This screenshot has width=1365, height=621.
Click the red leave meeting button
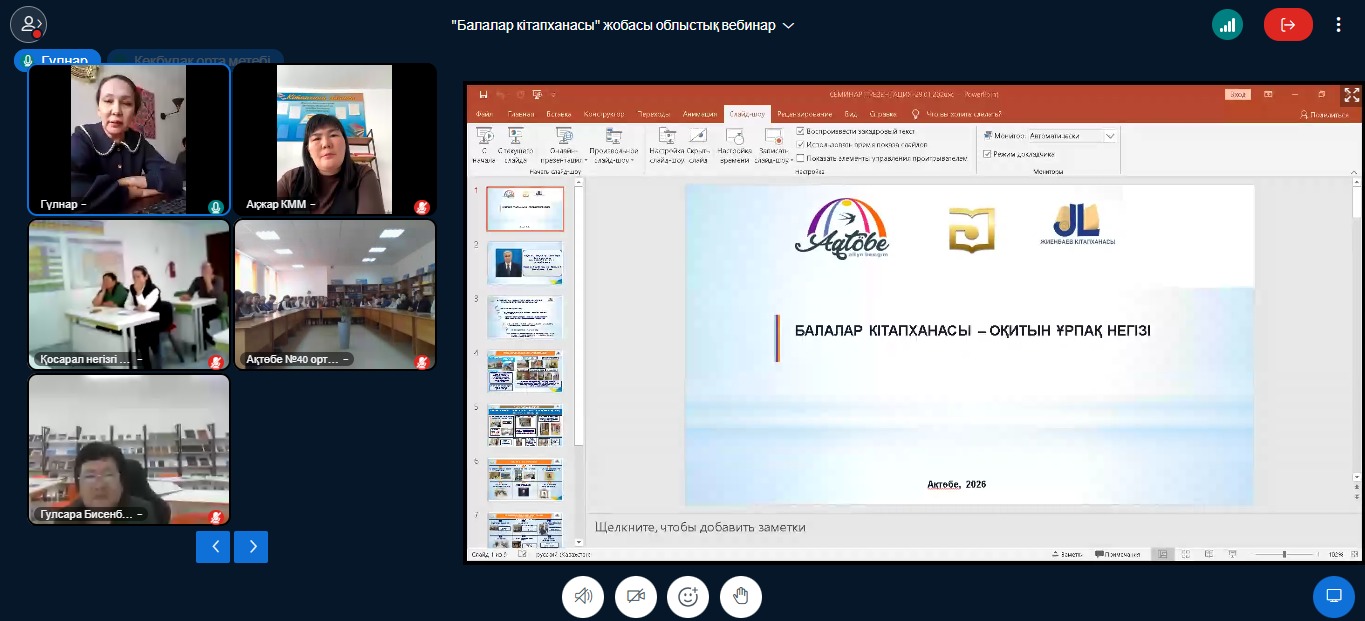[1288, 25]
